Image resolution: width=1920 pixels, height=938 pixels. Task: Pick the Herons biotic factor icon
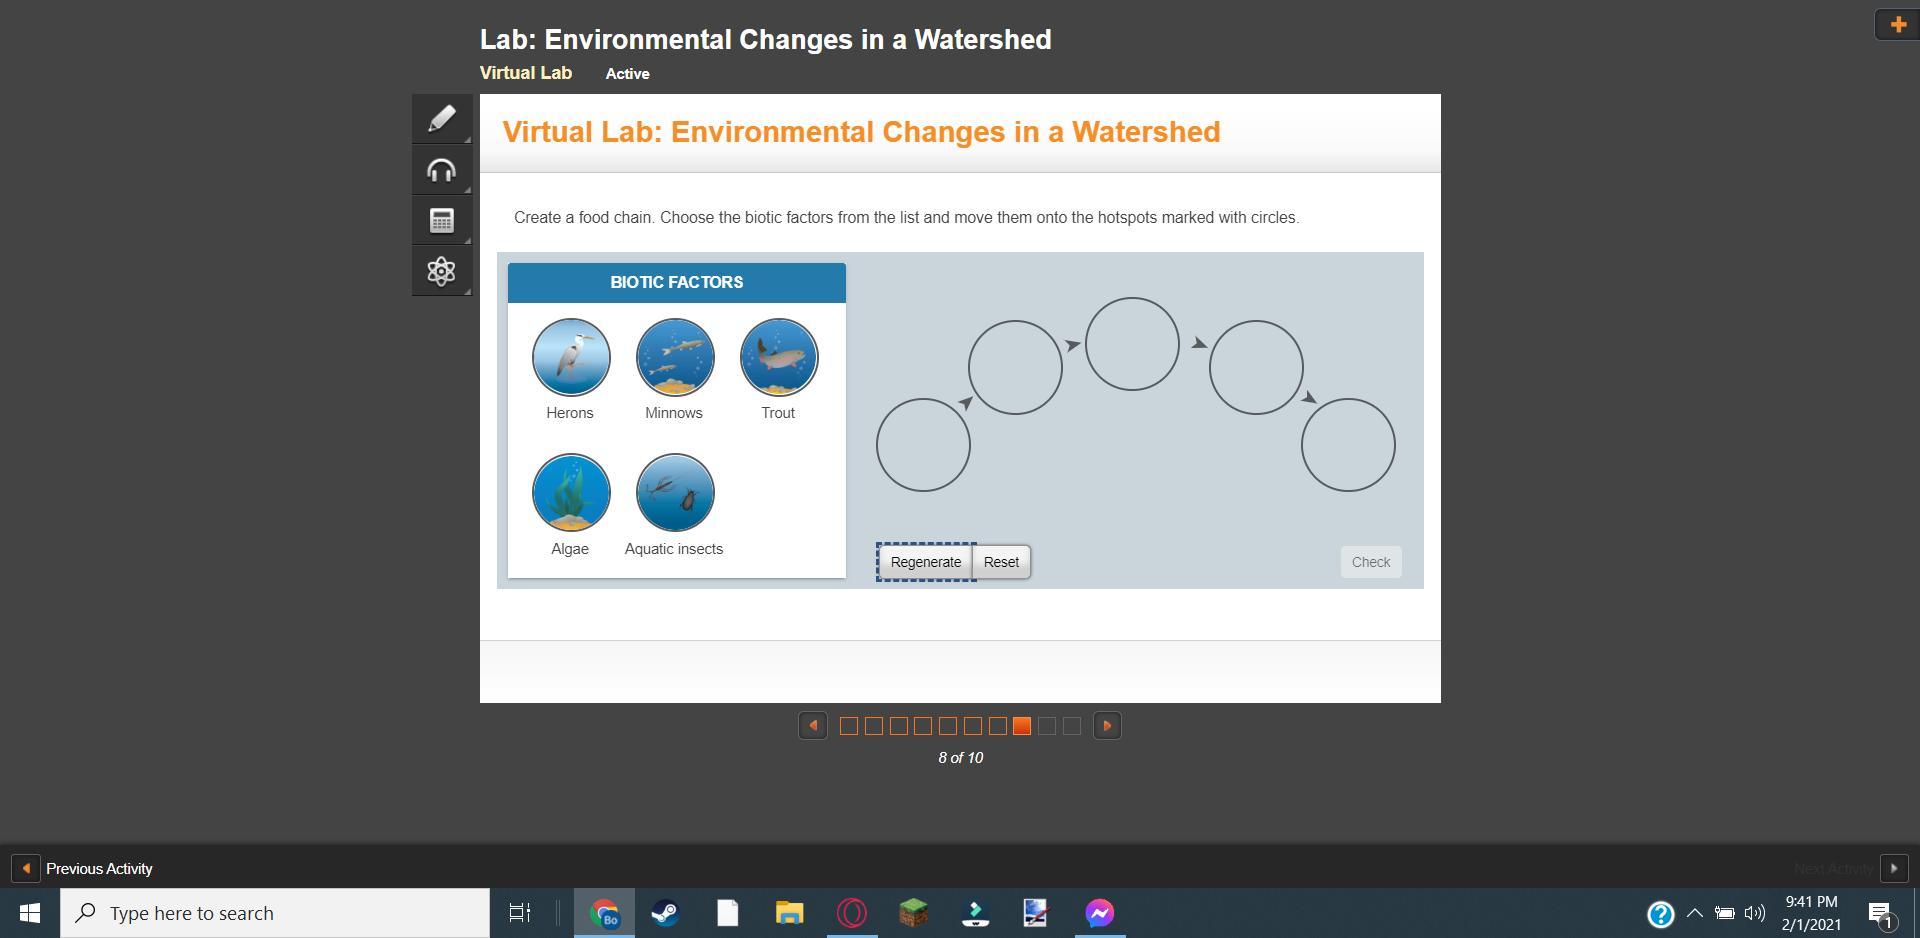click(x=571, y=357)
